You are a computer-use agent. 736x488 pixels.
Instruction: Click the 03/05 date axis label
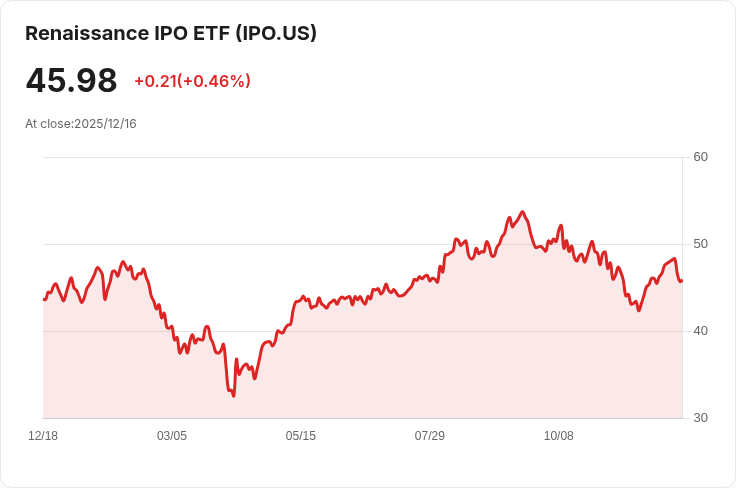172,436
